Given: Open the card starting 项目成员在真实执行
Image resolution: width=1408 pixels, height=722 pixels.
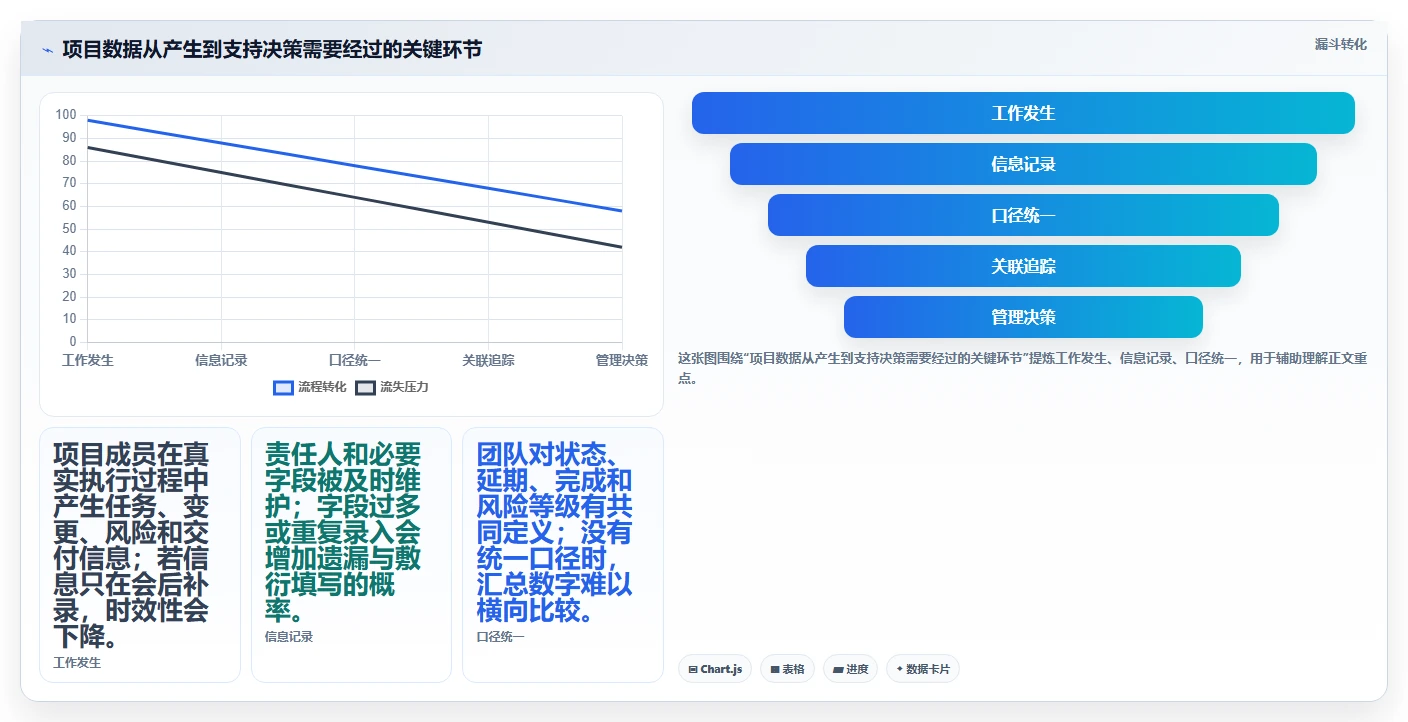Looking at the screenshot, I should coord(140,555).
